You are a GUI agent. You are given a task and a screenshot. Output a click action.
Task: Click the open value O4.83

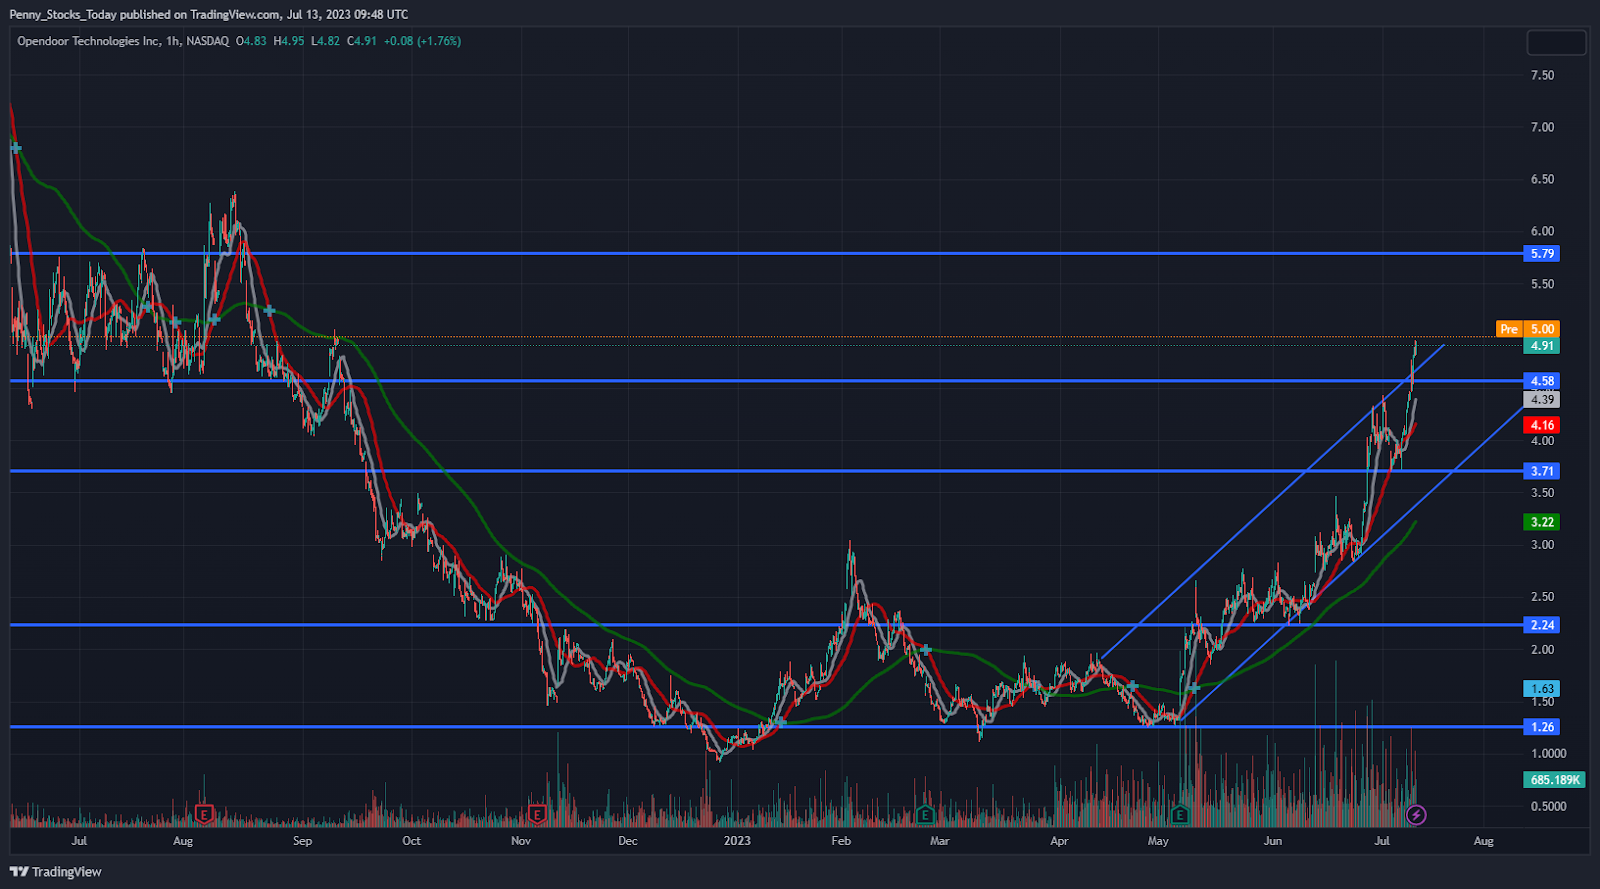251,41
